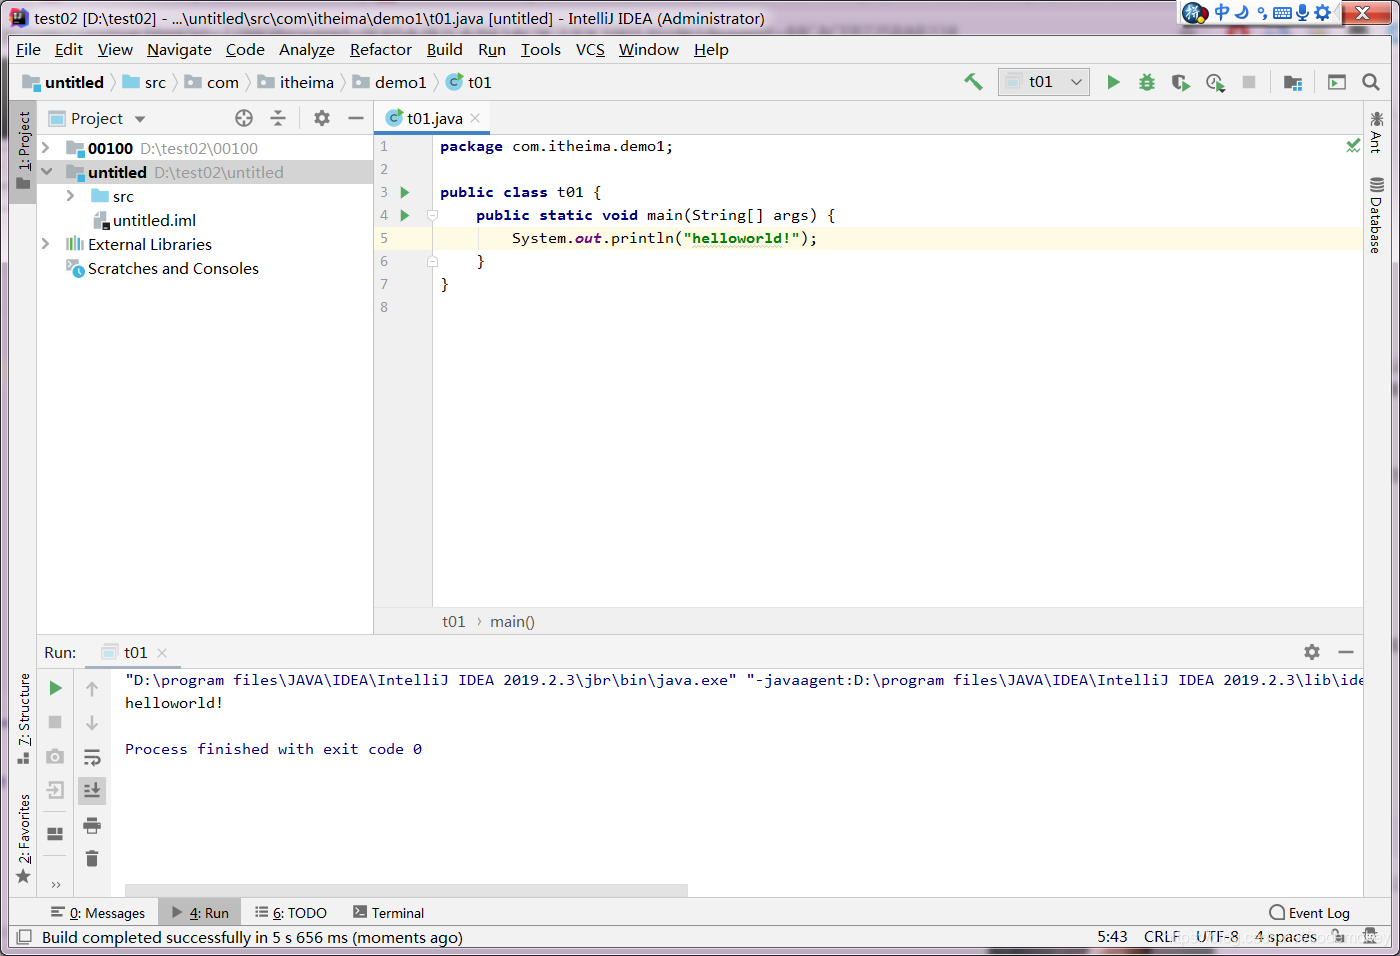
Task: Open the File menu
Action: 28,49
